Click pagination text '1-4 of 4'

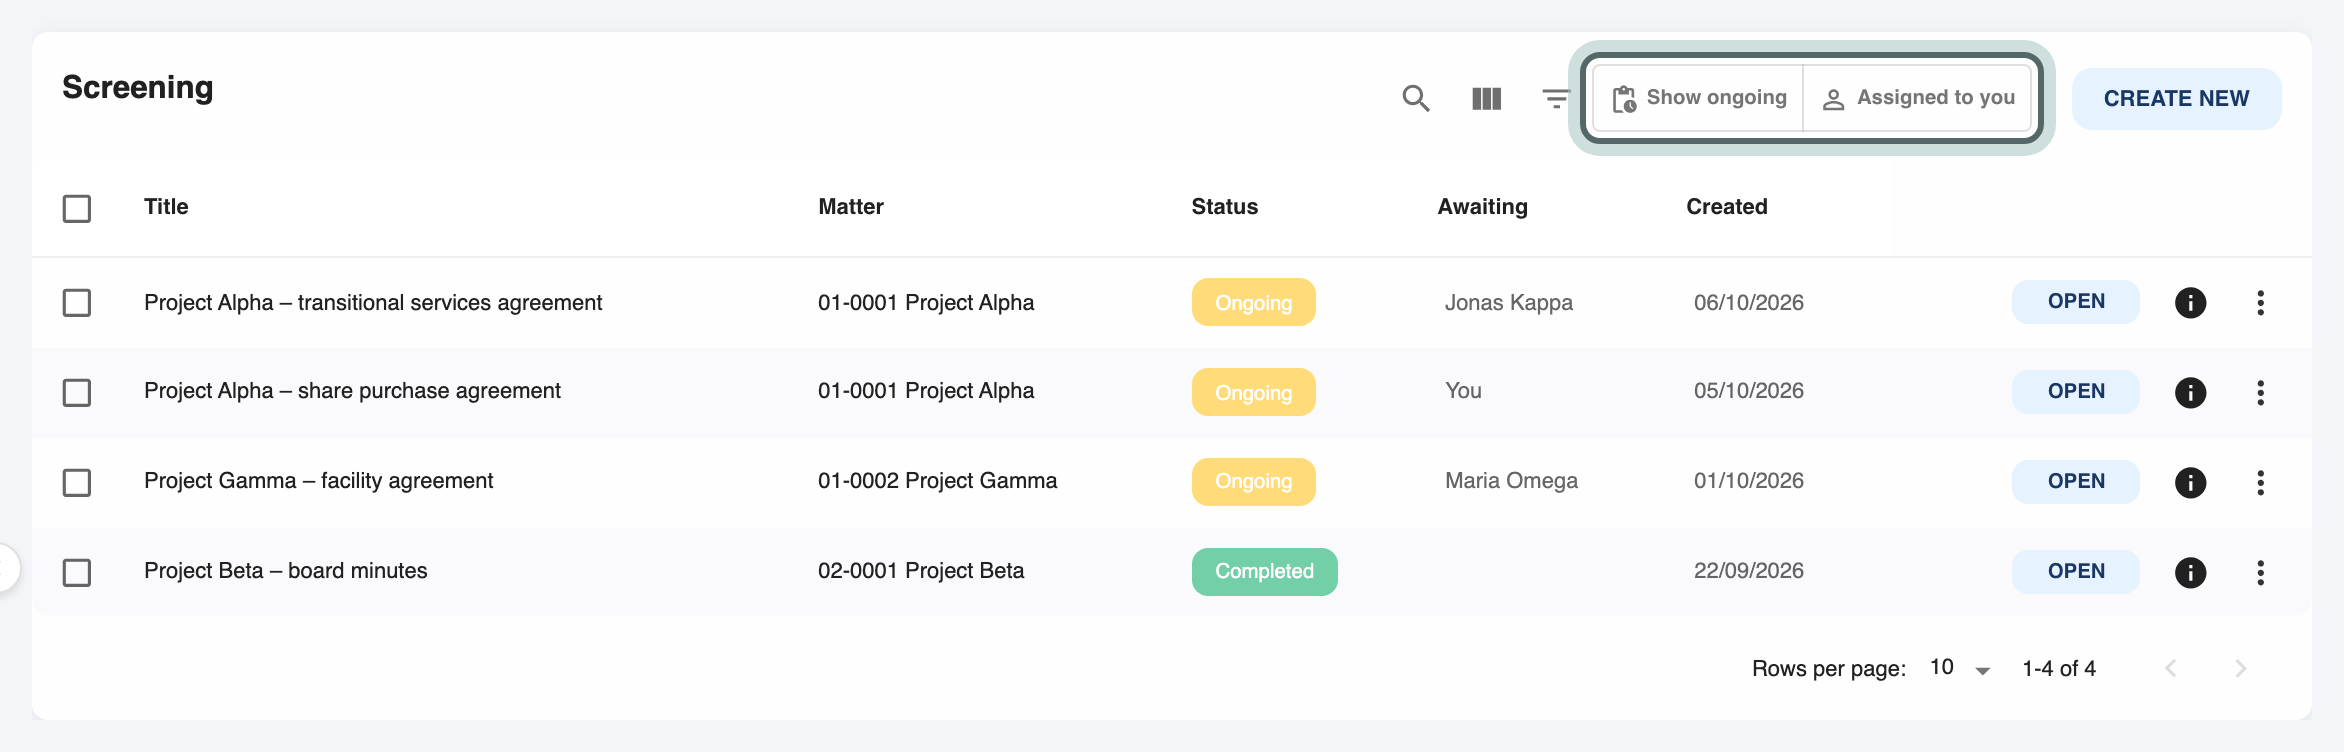tap(2059, 668)
